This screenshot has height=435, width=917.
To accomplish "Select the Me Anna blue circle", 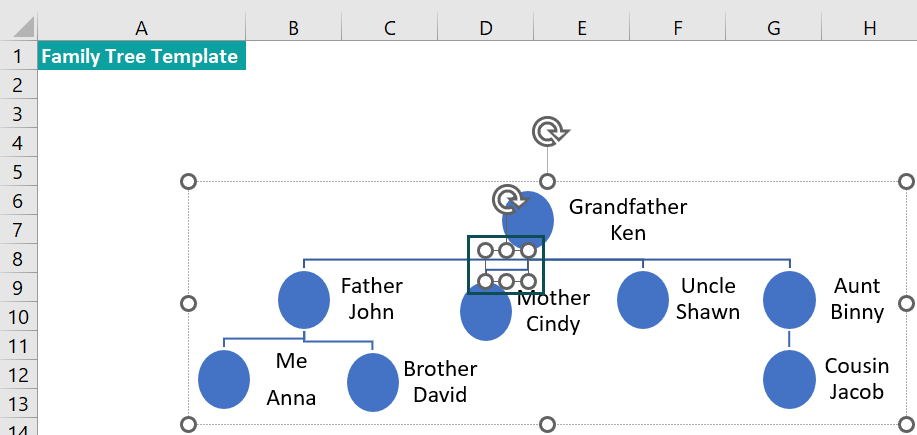I will (224, 379).
